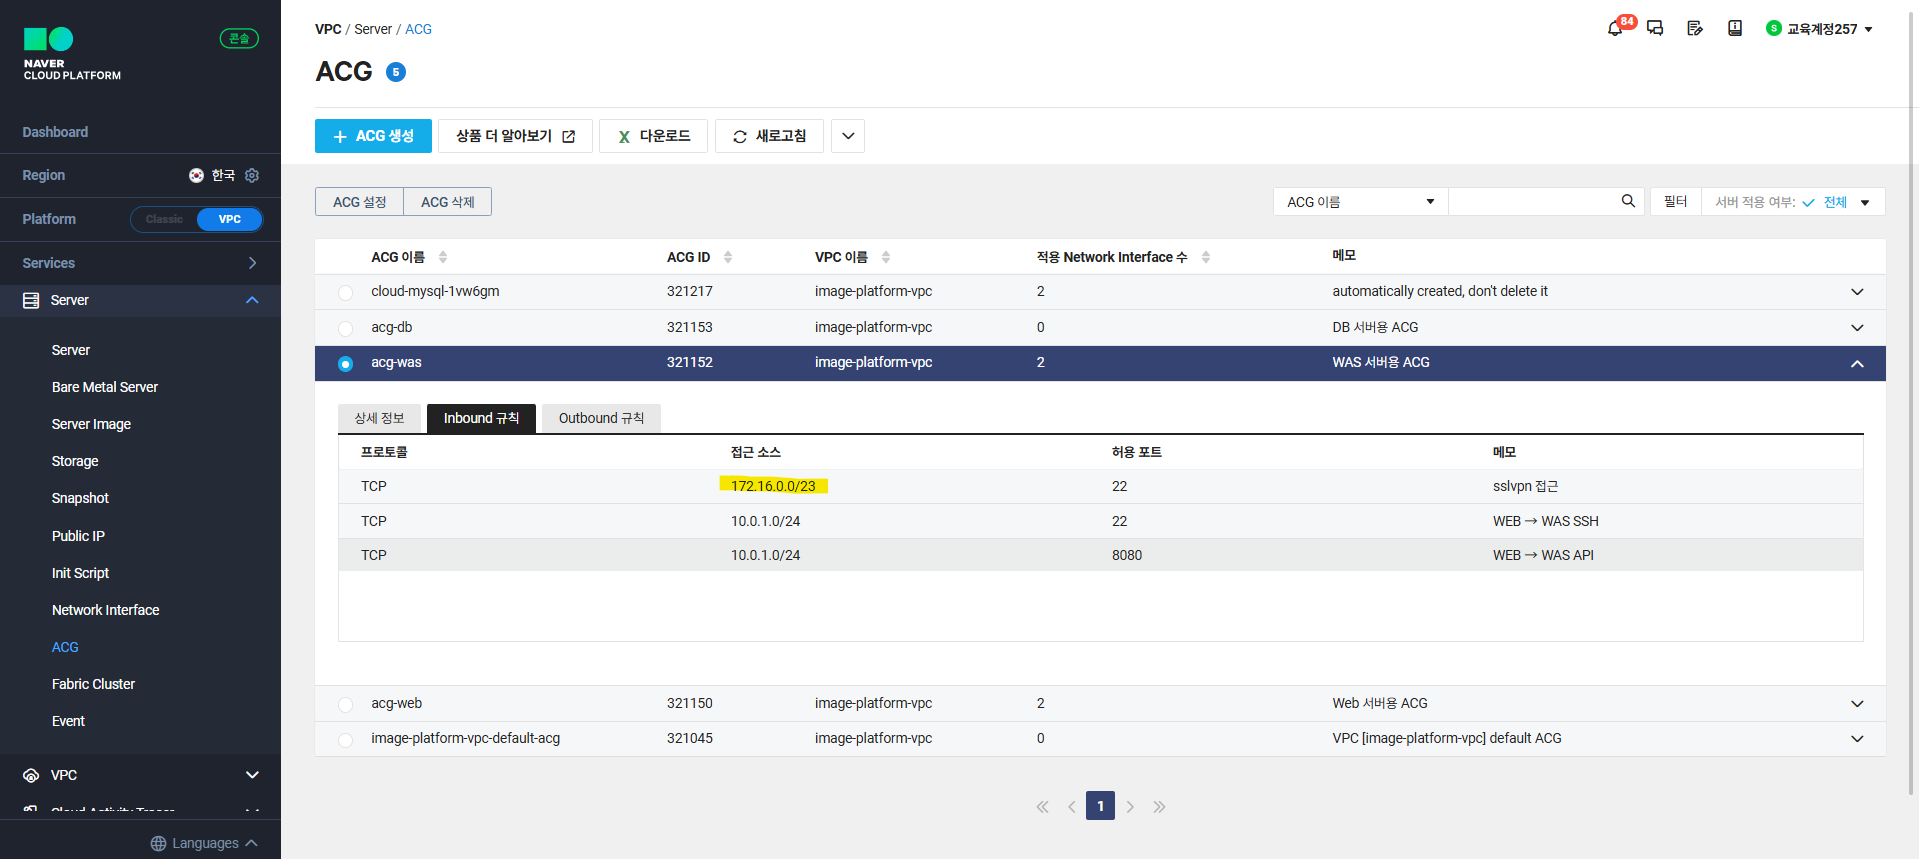The height and width of the screenshot is (859, 1919).
Task: Click the 콘솔 badge in sidebar
Action: tap(239, 38)
